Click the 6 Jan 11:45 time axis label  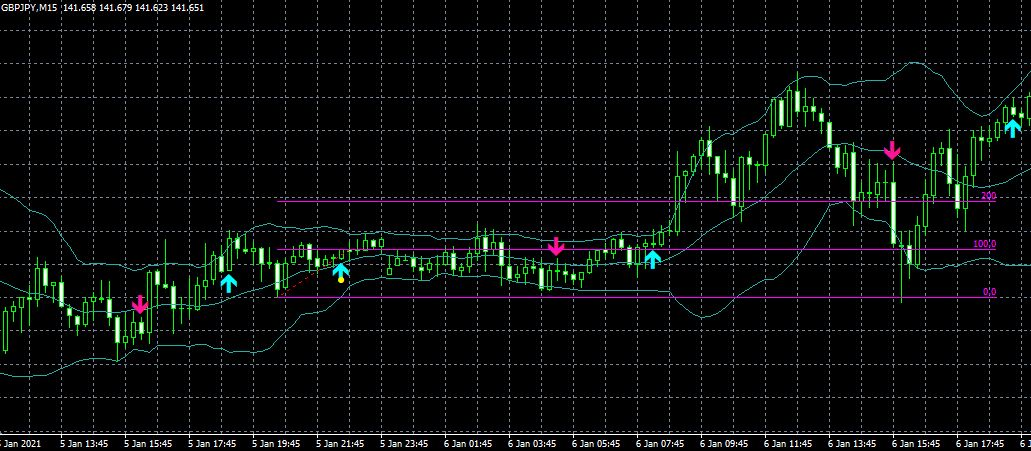[788, 444]
